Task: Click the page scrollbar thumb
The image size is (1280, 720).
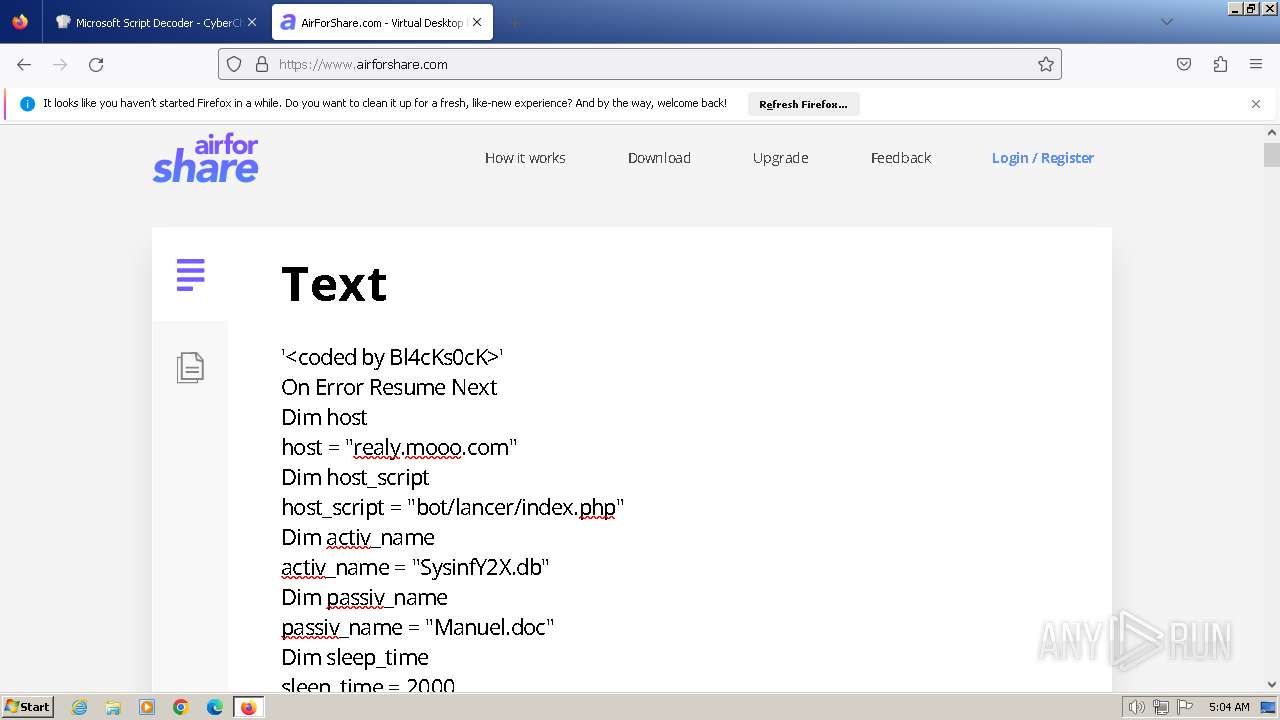Action: coord(1271,155)
